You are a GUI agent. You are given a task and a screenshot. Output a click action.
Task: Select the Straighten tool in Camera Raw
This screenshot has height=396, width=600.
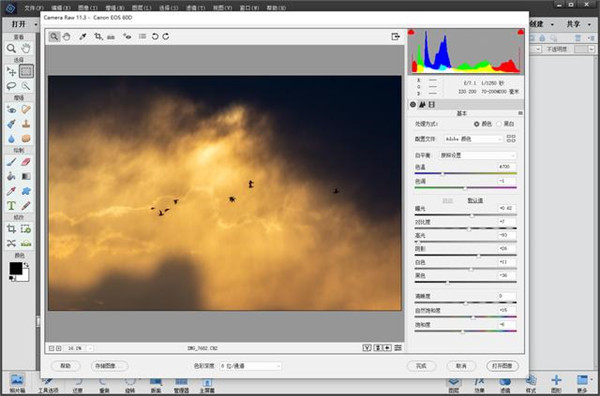(111, 37)
